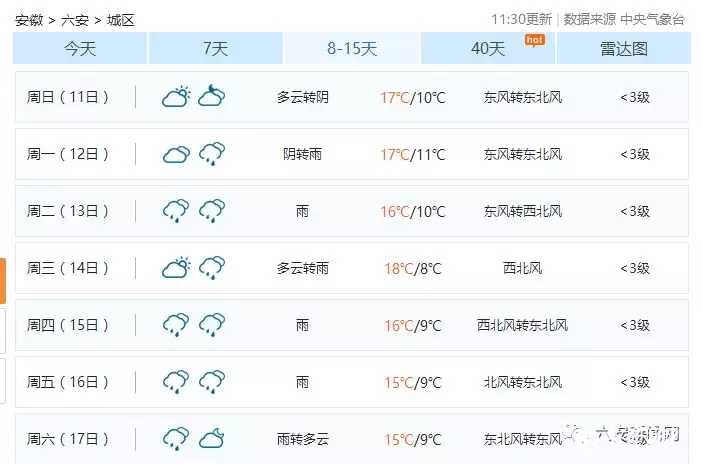Click the overcast cloud icon for 周一 (12日)
The height and width of the screenshot is (464, 702).
coord(176,154)
